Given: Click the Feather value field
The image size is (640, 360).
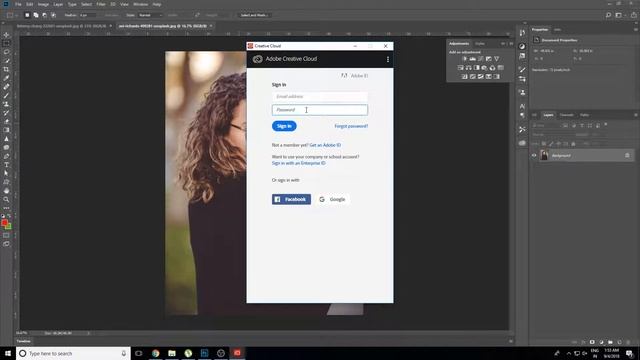Looking at the screenshot, I should [x=87, y=15].
